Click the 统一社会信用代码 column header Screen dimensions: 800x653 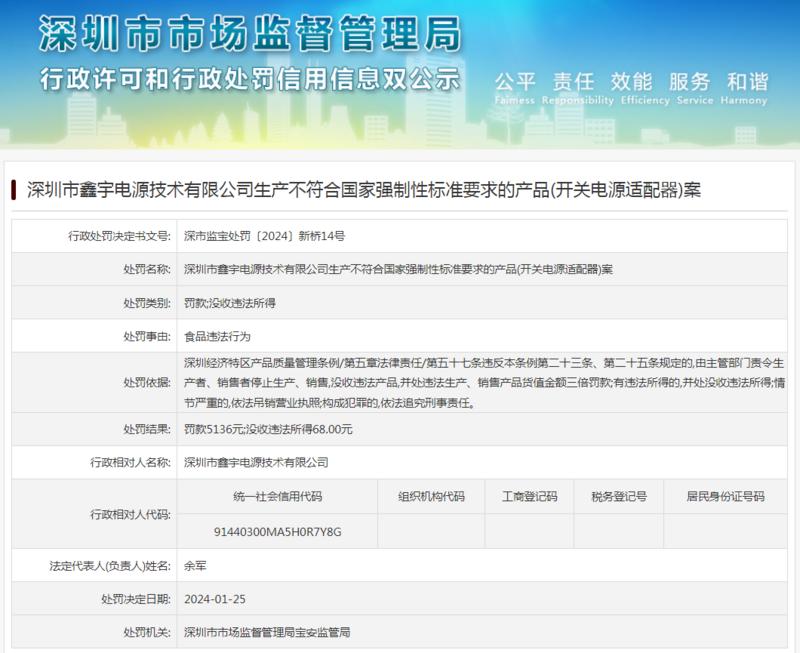(x=278, y=496)
